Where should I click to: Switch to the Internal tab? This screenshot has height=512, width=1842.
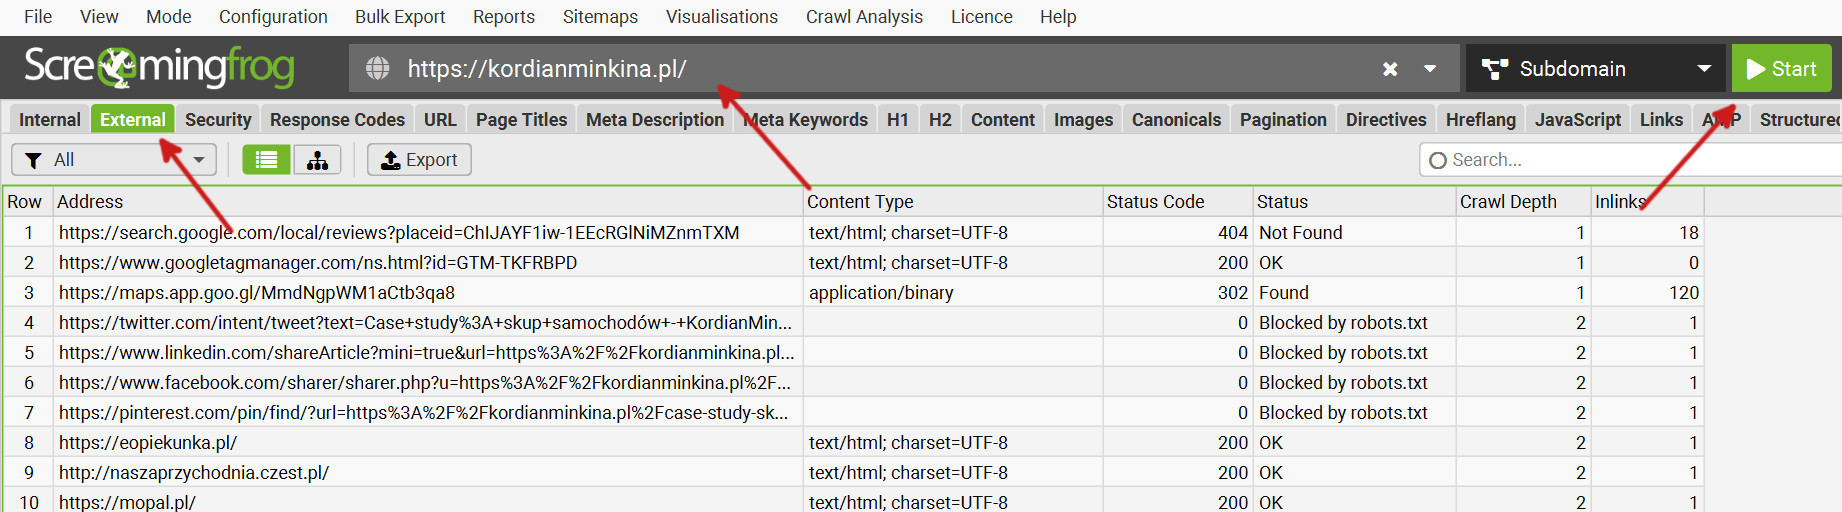click(49, 120)
